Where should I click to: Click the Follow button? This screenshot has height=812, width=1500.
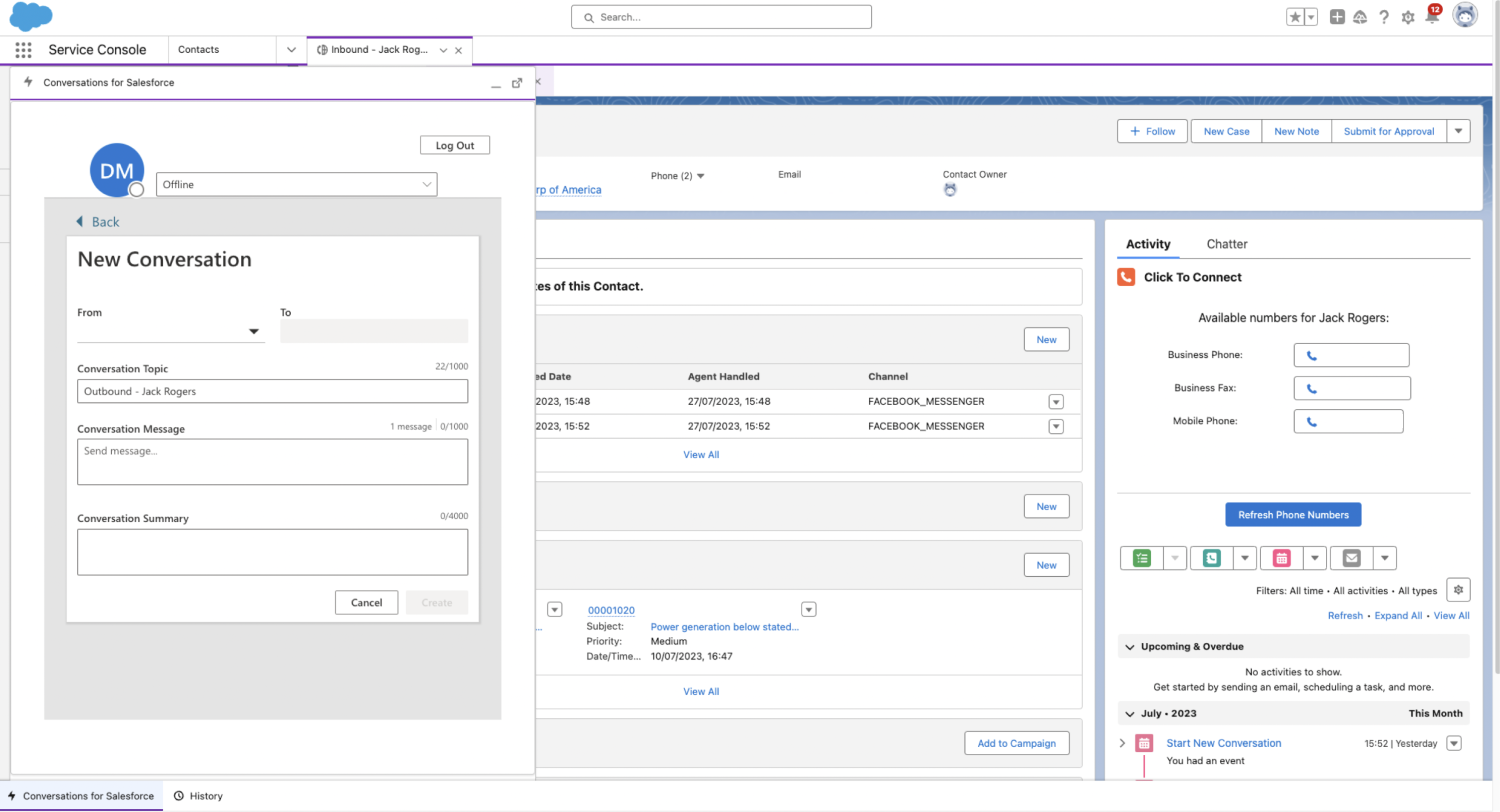point(1152,131)
